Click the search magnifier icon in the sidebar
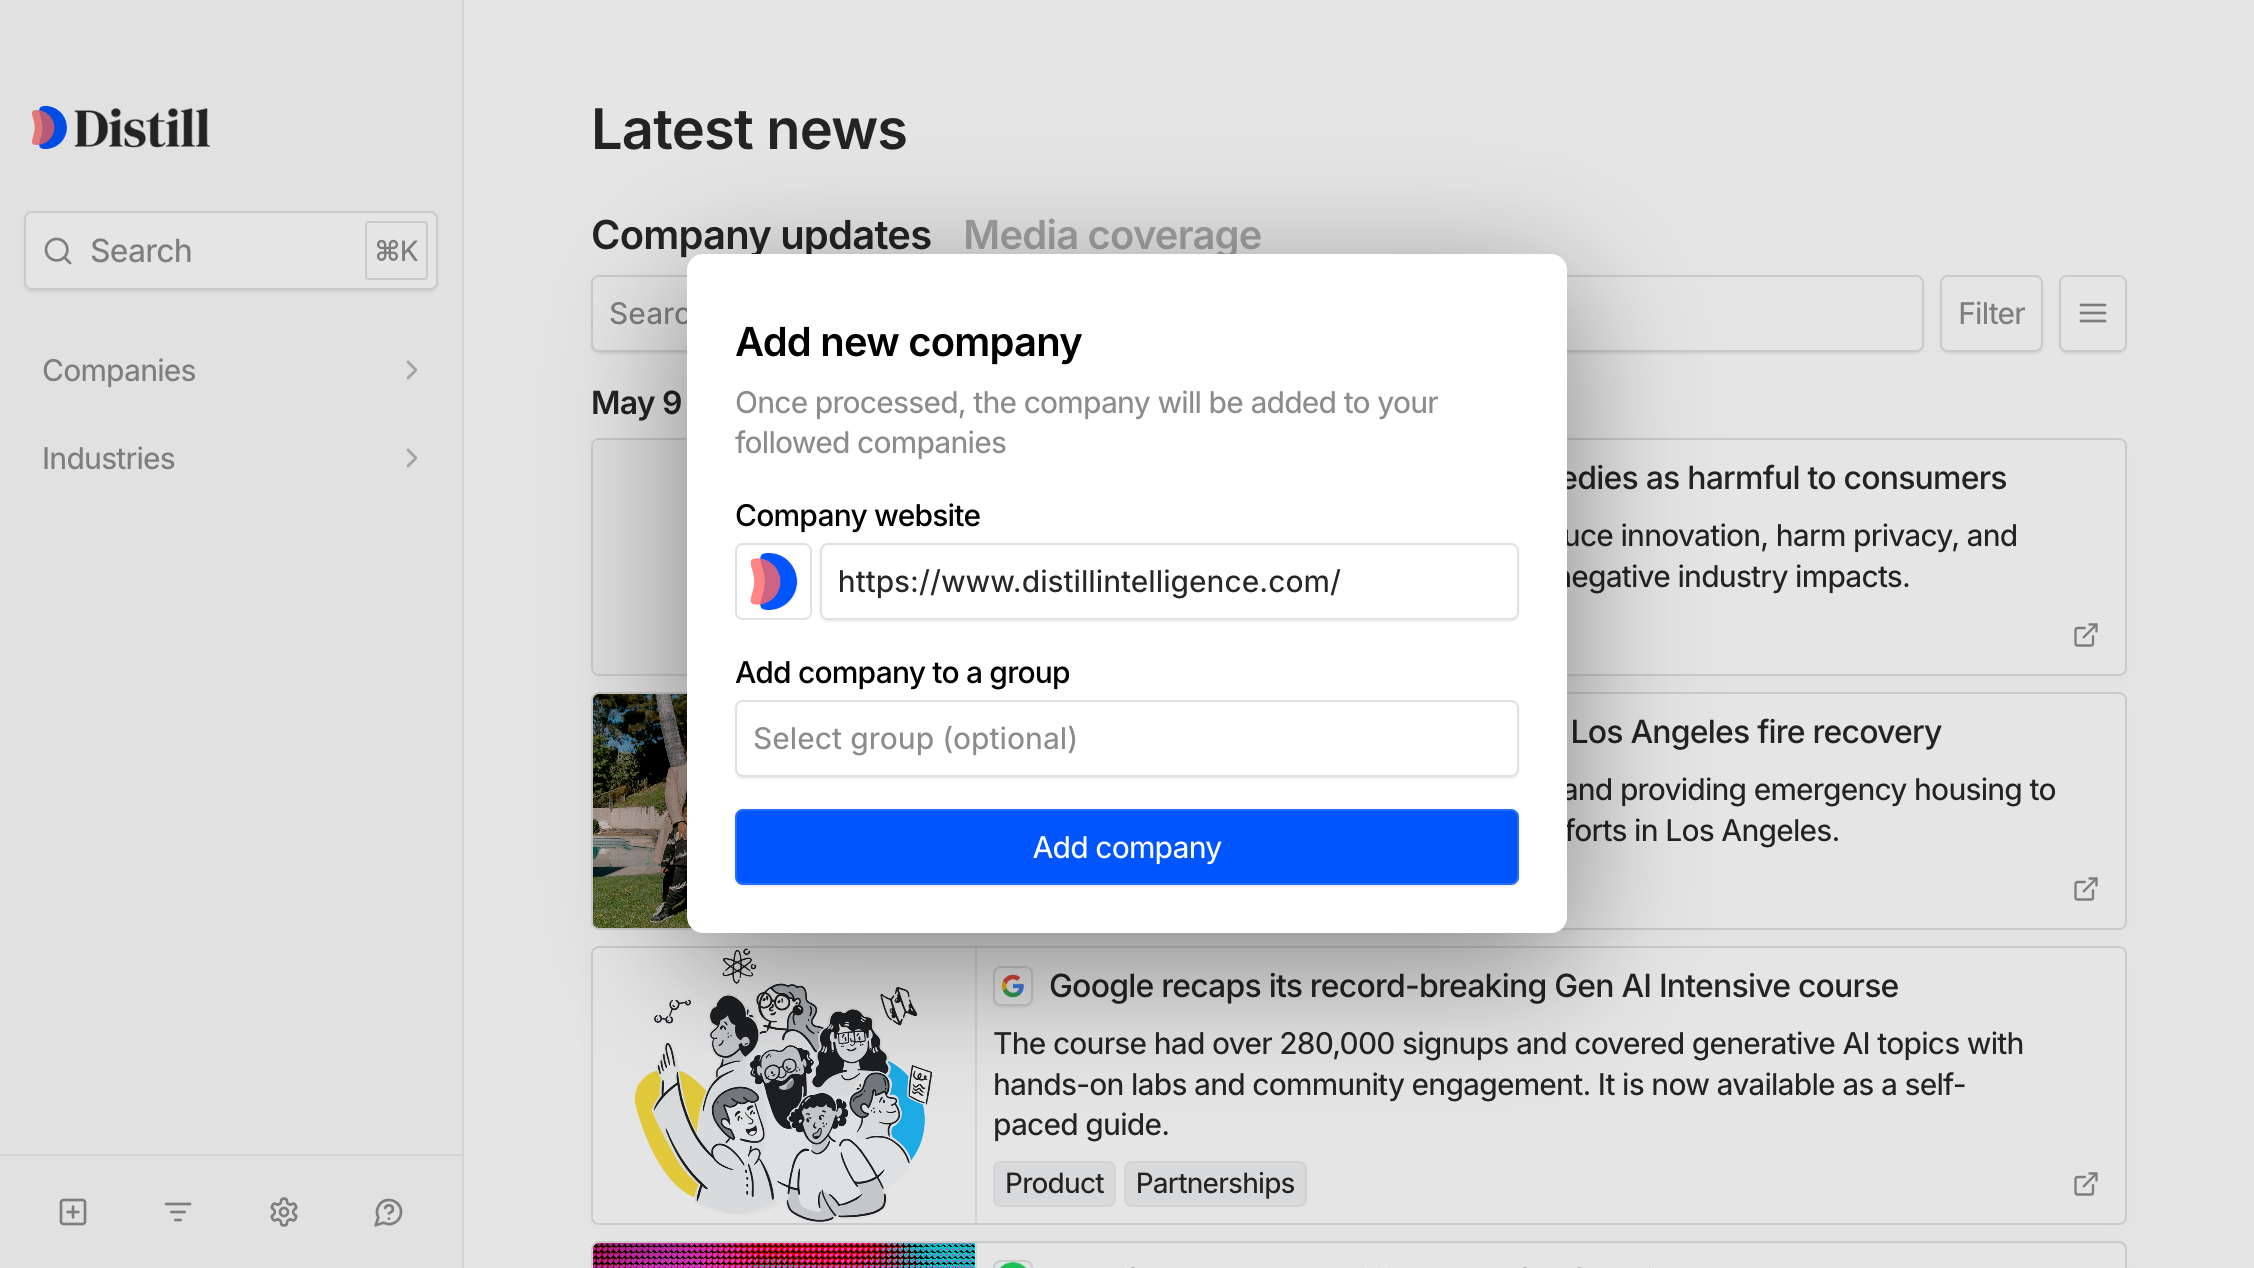The width and height of the screenshot is (2254, 1268). coord(57,250)
